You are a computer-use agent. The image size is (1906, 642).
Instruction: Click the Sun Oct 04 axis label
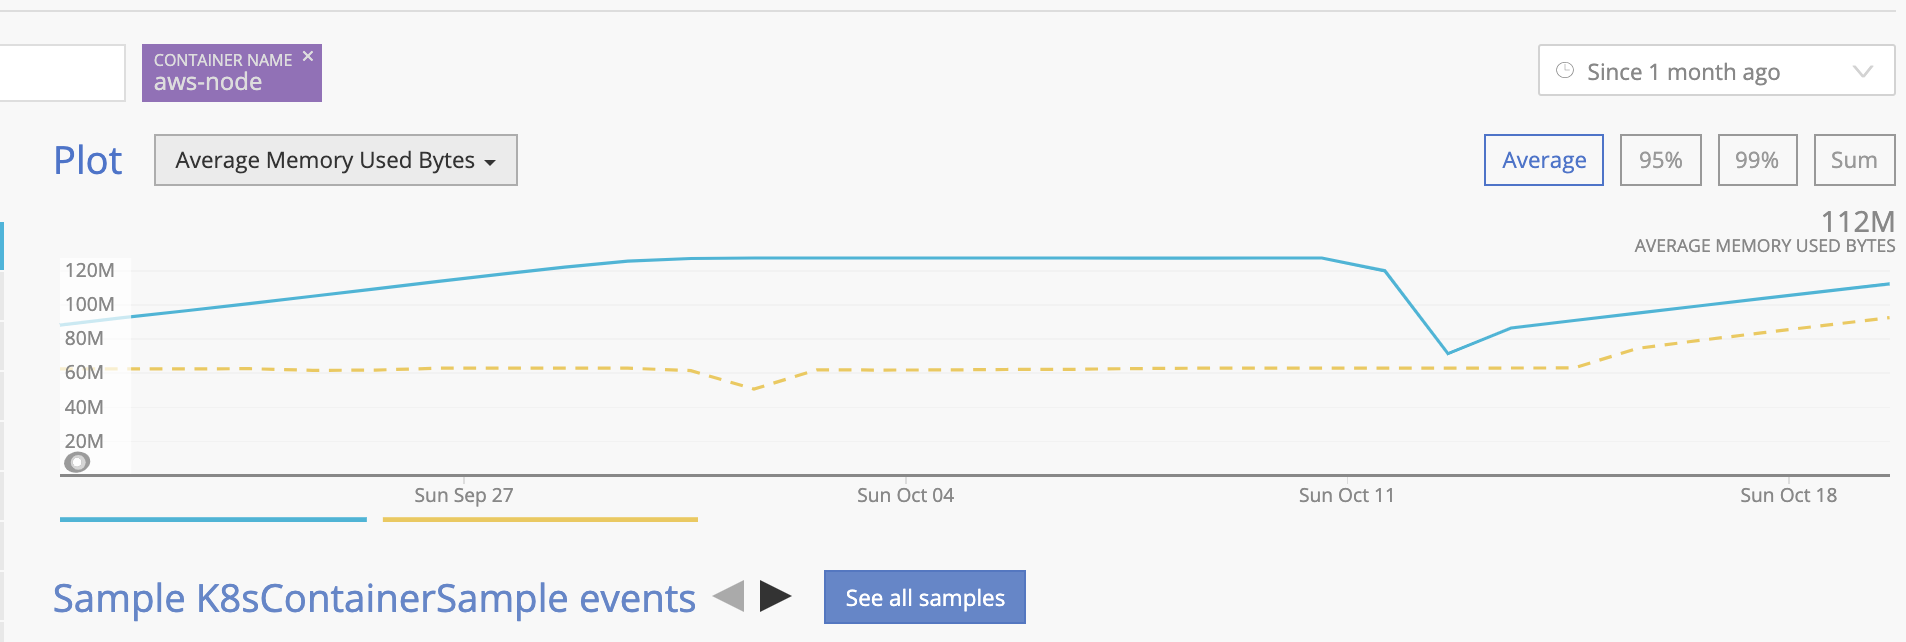click(x=905, y=495)
